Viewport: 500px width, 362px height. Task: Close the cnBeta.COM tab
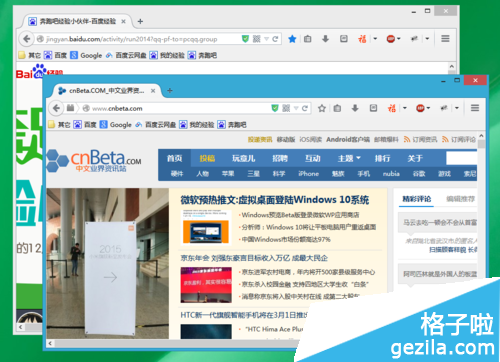pyautogui.click(x=153, y=91)
